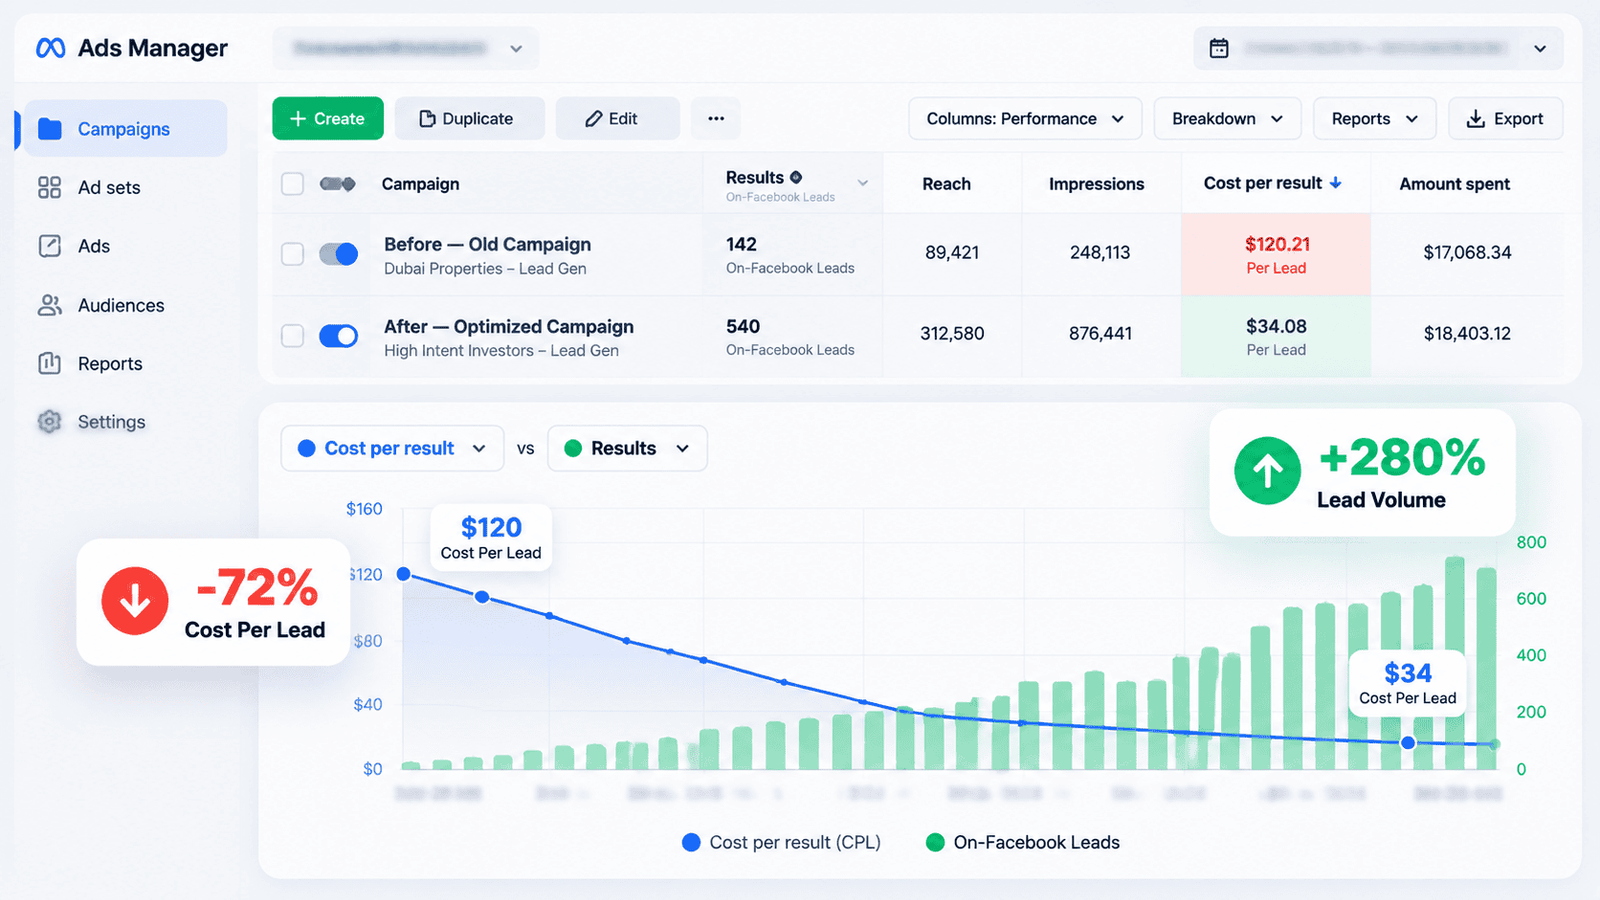This screenshot has width=1600, height=900.
Task: Open the Results metric dropdown in chart
Action: pos(627,448)
